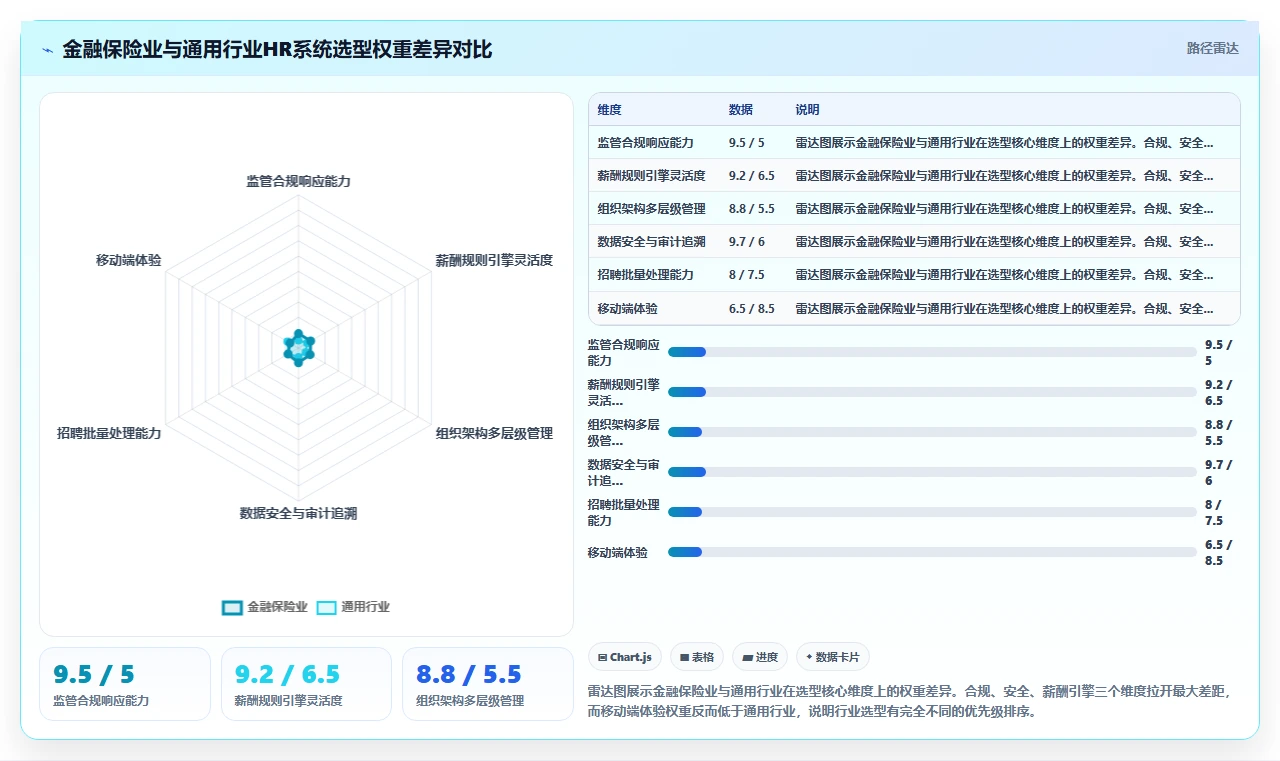Image resolution: width=1280 pixels, height=761 pixels.
Task: Toggle the 金融保险业 legend swatch
Action: 232,607
